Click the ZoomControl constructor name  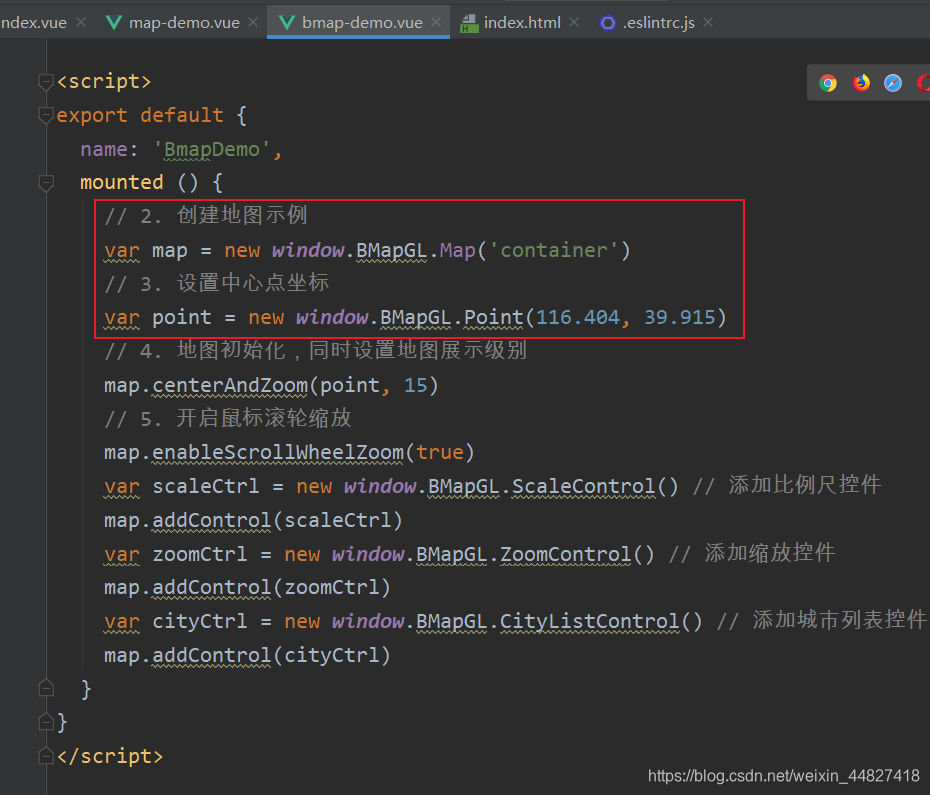[566, 554]
